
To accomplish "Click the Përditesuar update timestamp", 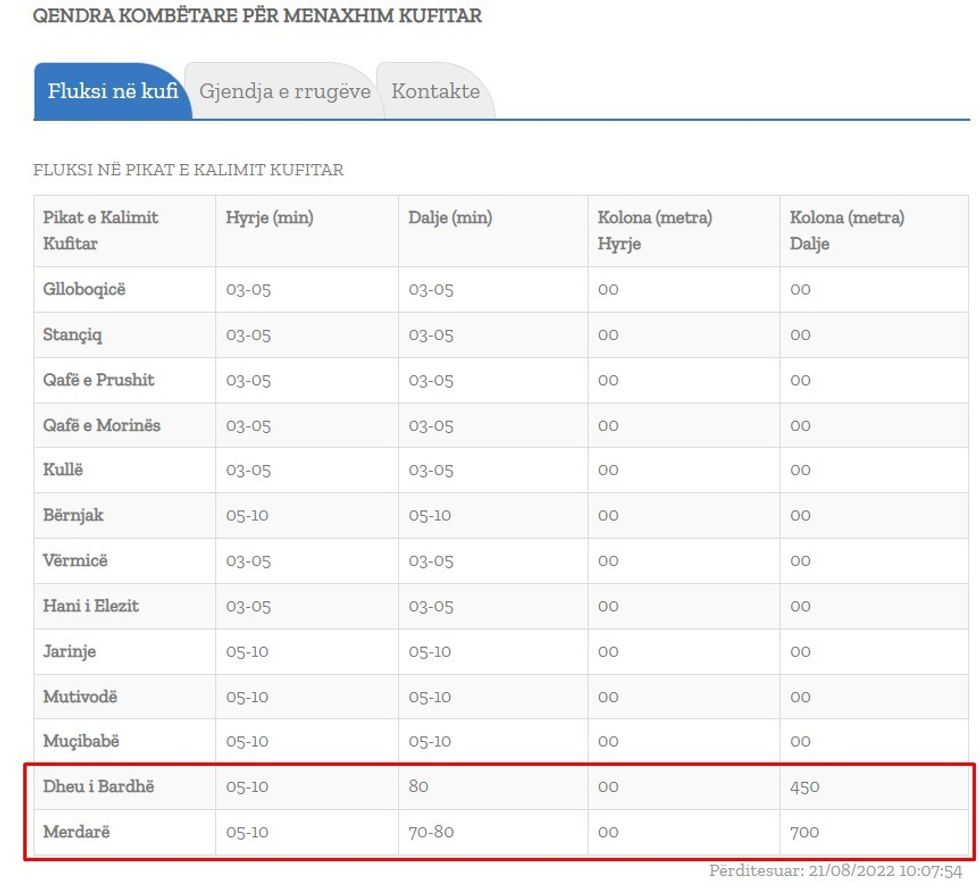I will coord(835,871).
